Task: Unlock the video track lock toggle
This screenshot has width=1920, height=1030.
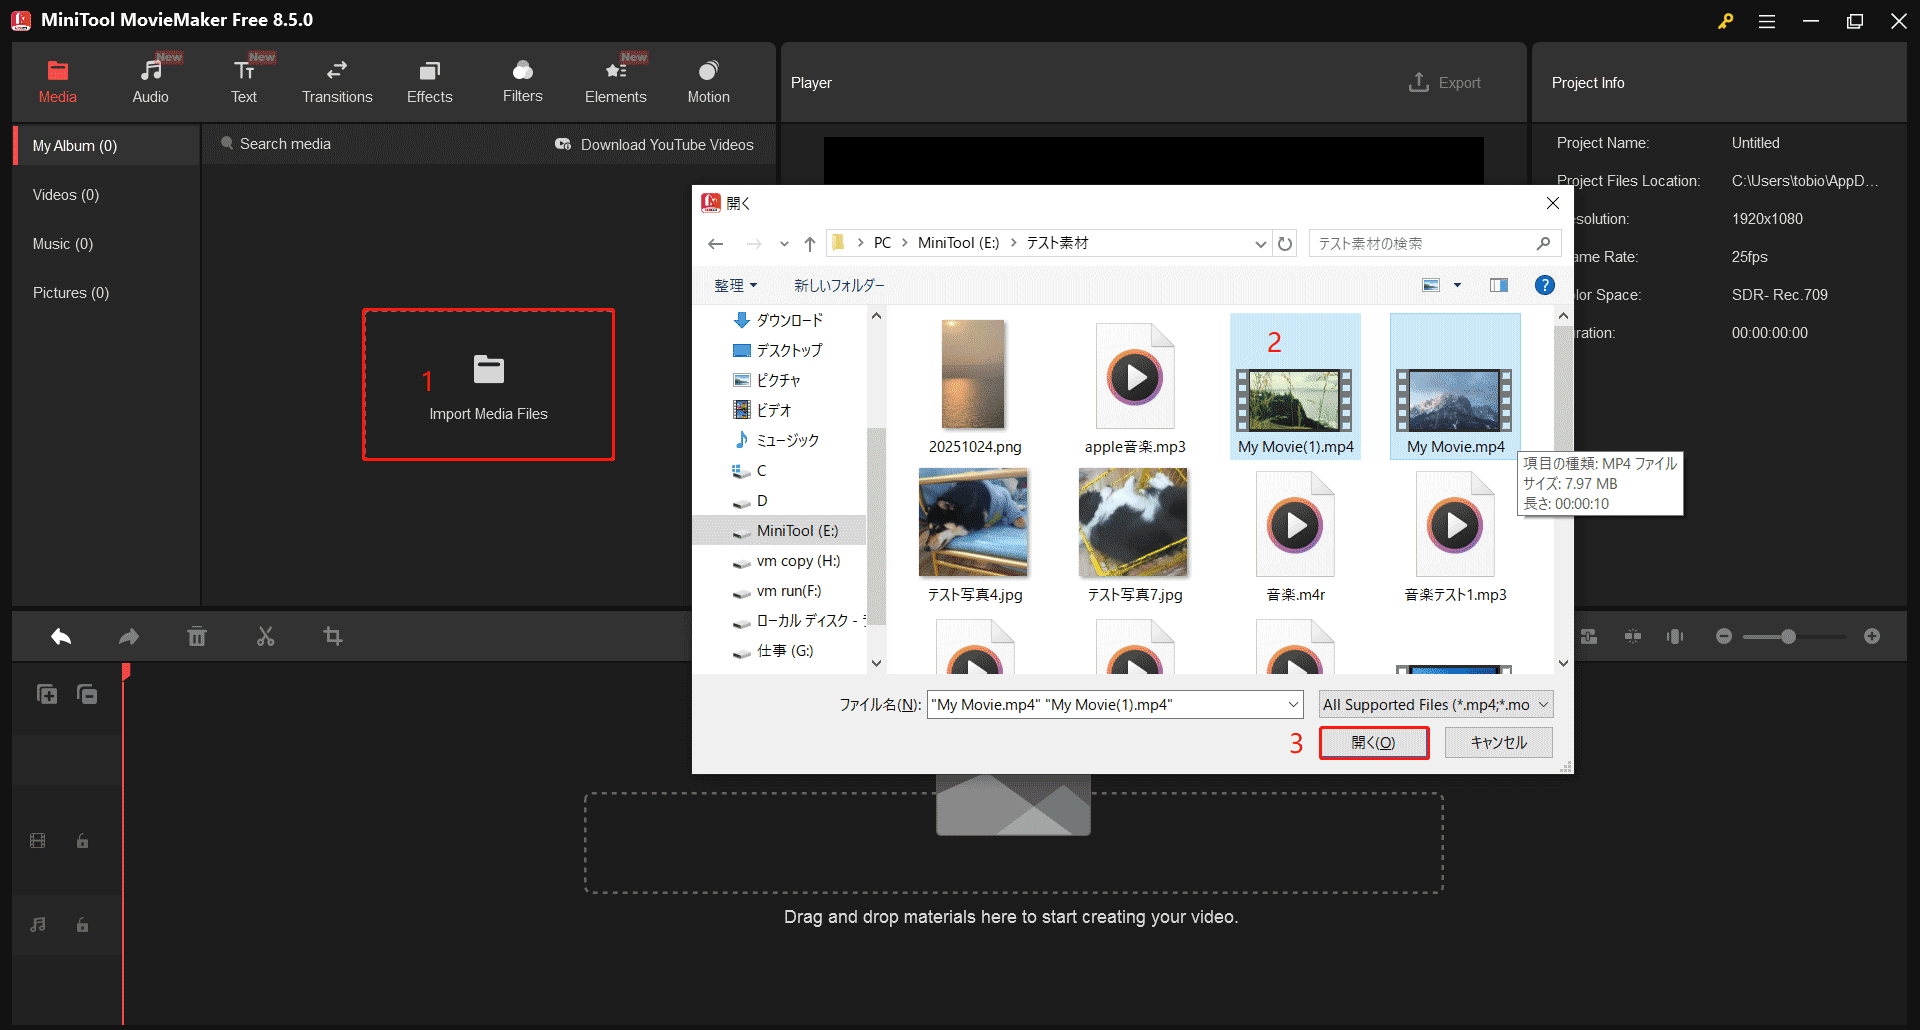Action: coord(82,841)
